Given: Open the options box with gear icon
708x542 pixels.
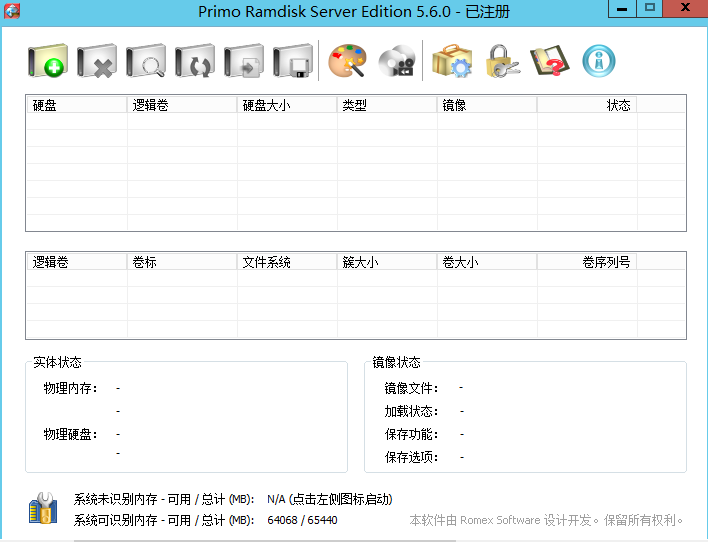Looking at the screenshot, I should [x=452, y=61].
